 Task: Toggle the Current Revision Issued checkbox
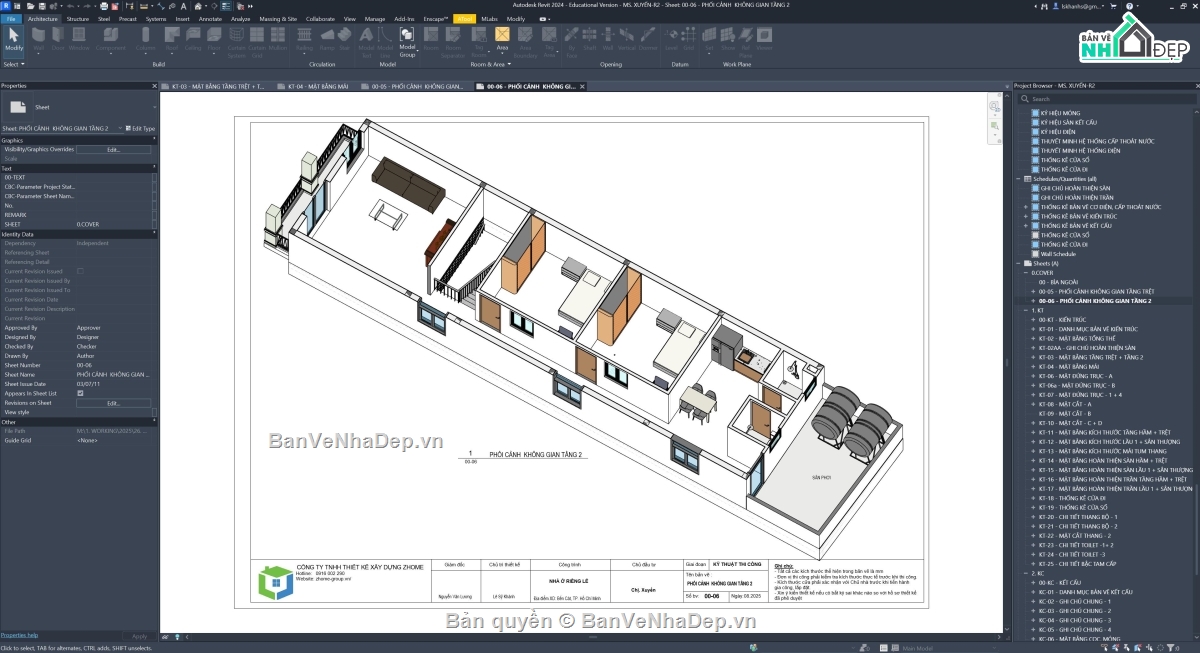[80, 271]
